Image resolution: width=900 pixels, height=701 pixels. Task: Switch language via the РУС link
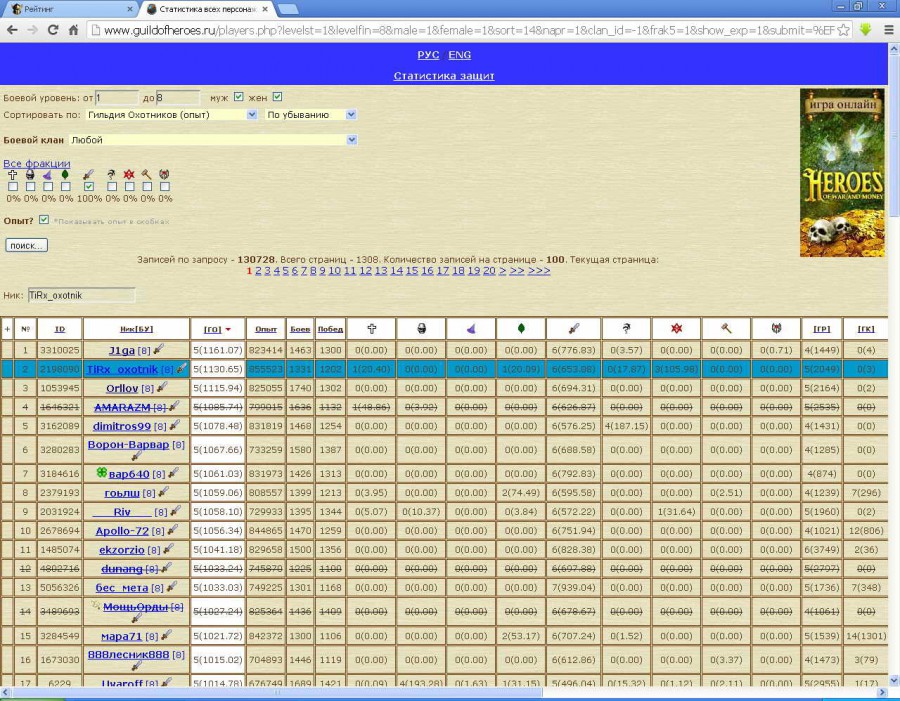(x=428, y=55)
